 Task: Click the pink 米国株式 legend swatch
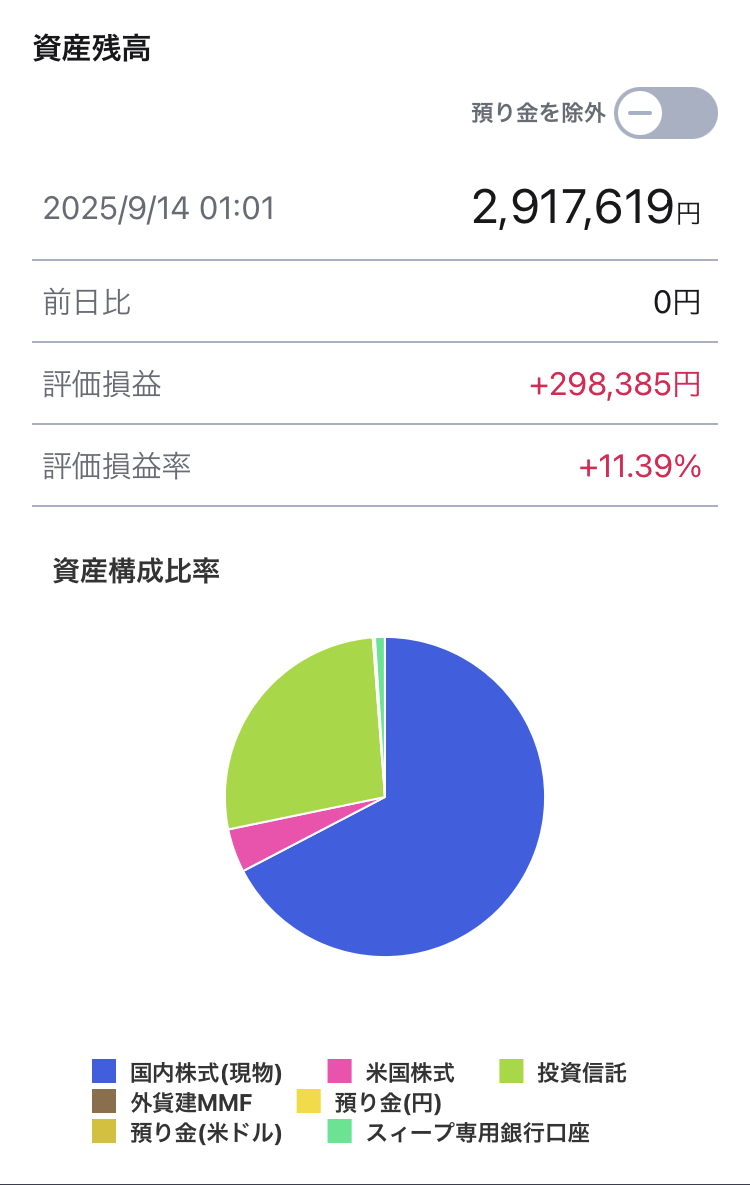[x=339, y=1071]
